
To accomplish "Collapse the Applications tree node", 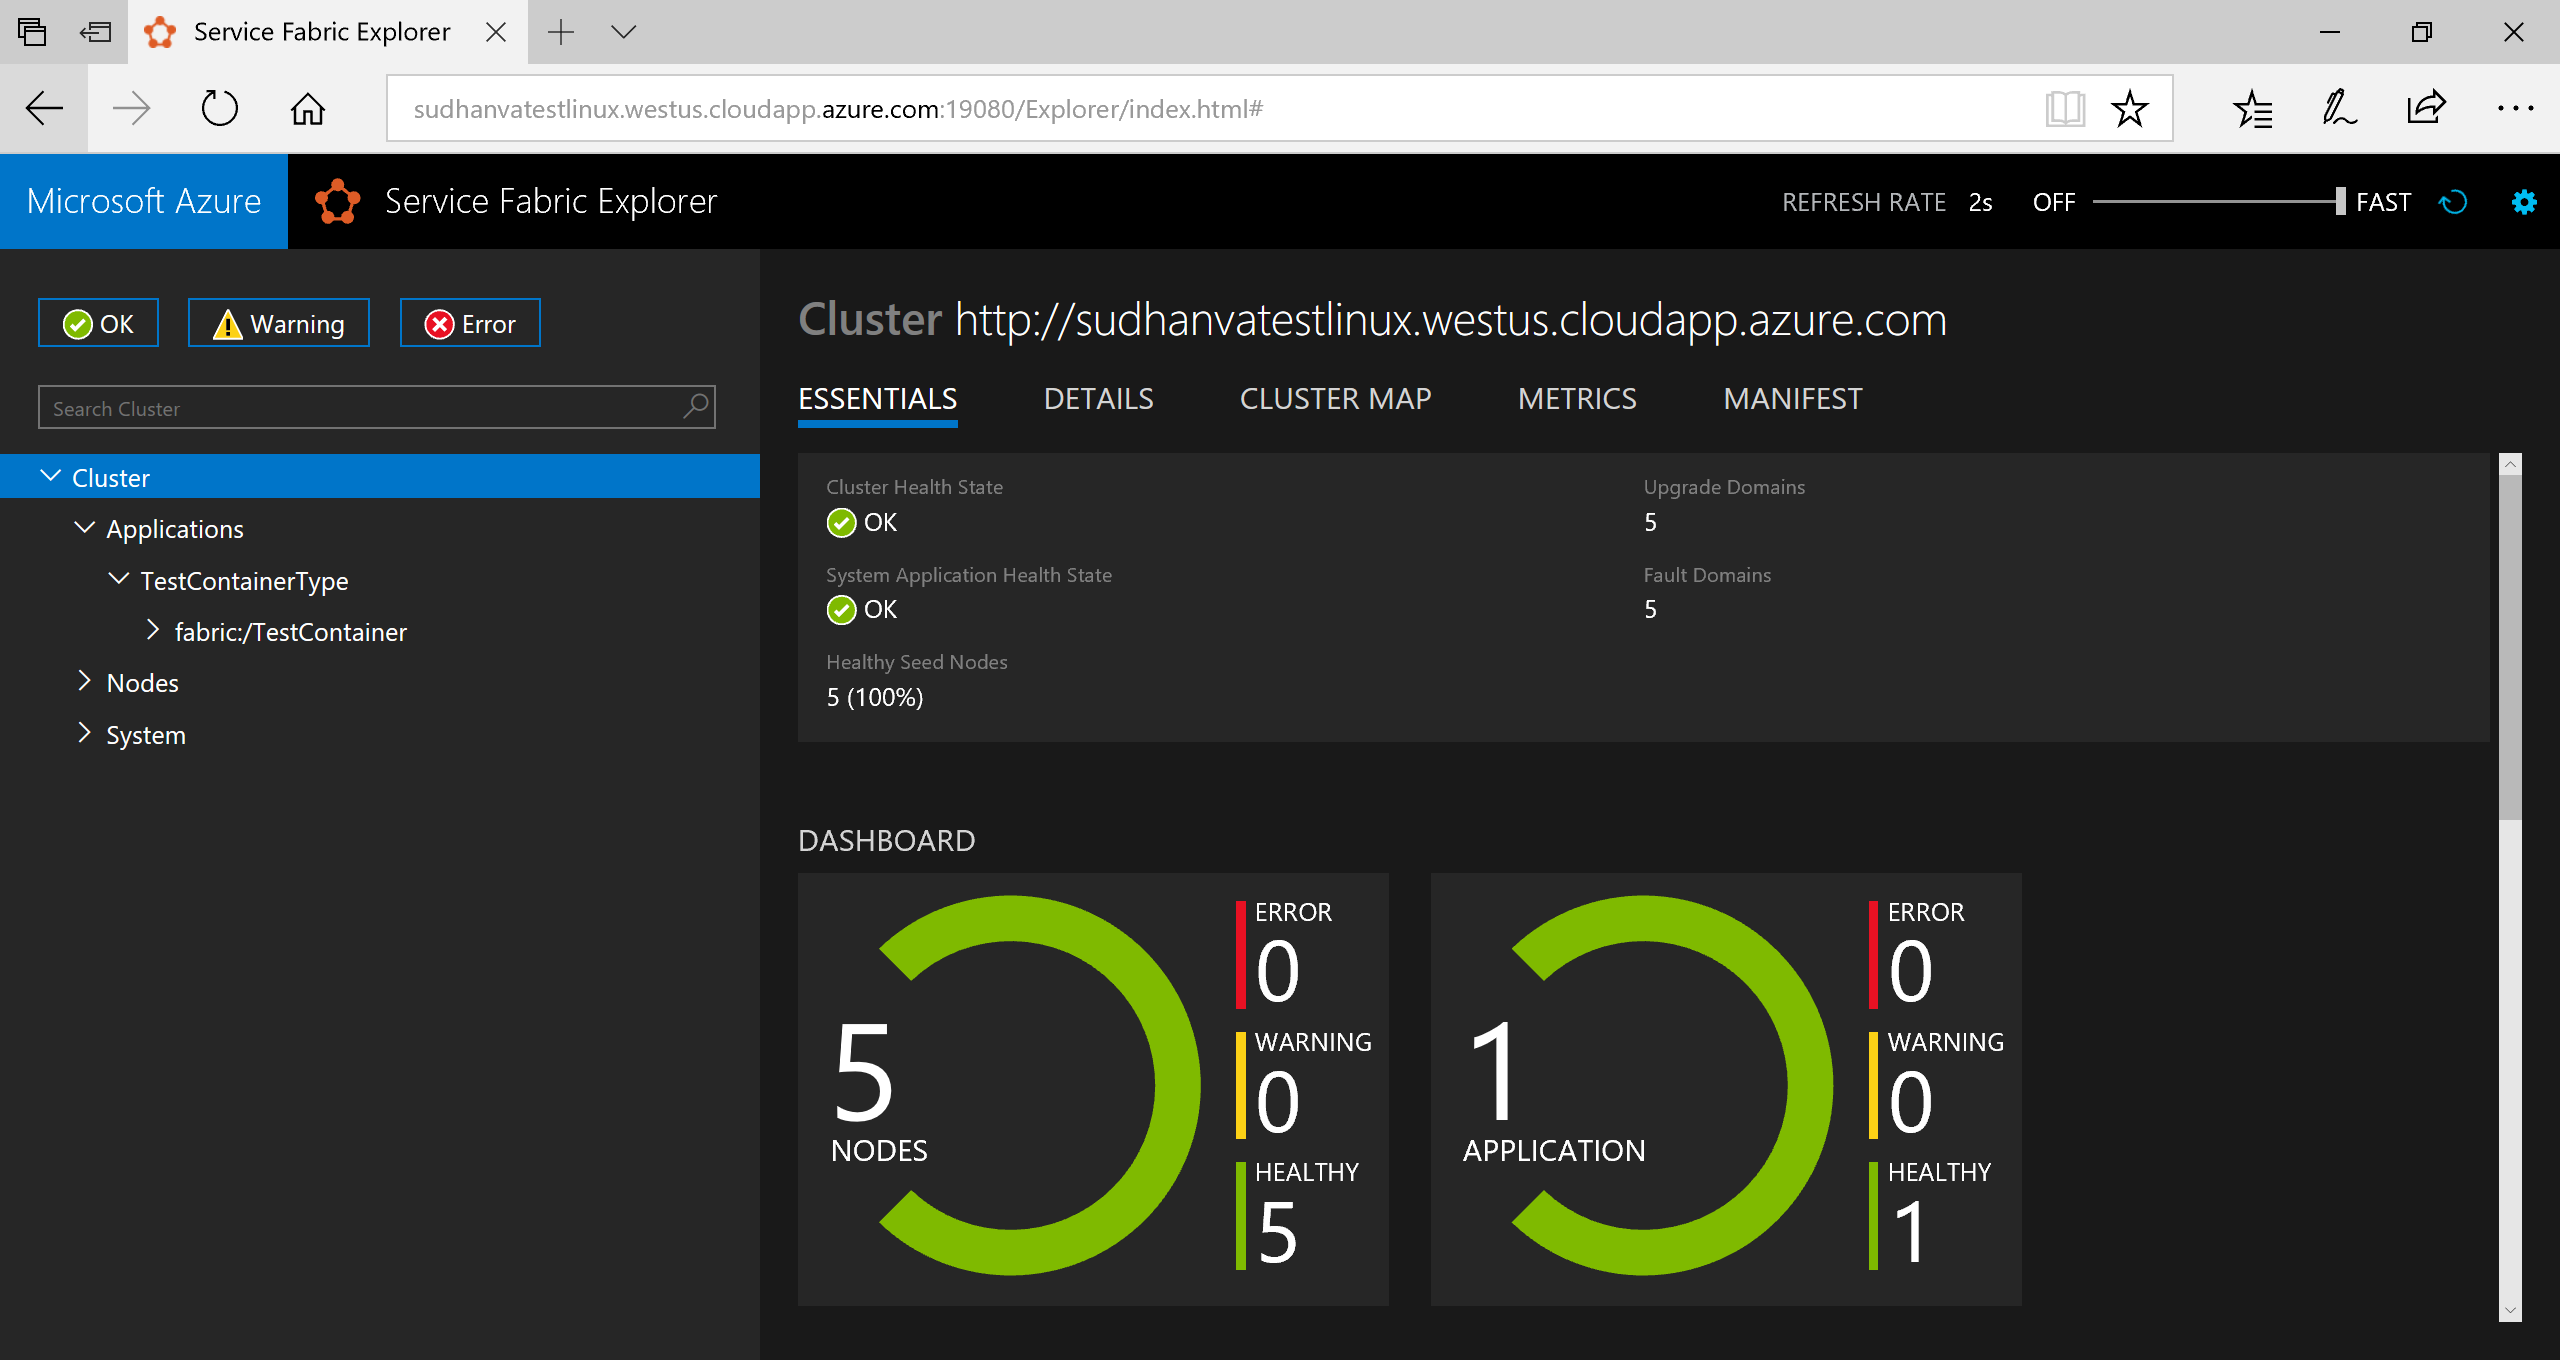I will tap(85, 528).
